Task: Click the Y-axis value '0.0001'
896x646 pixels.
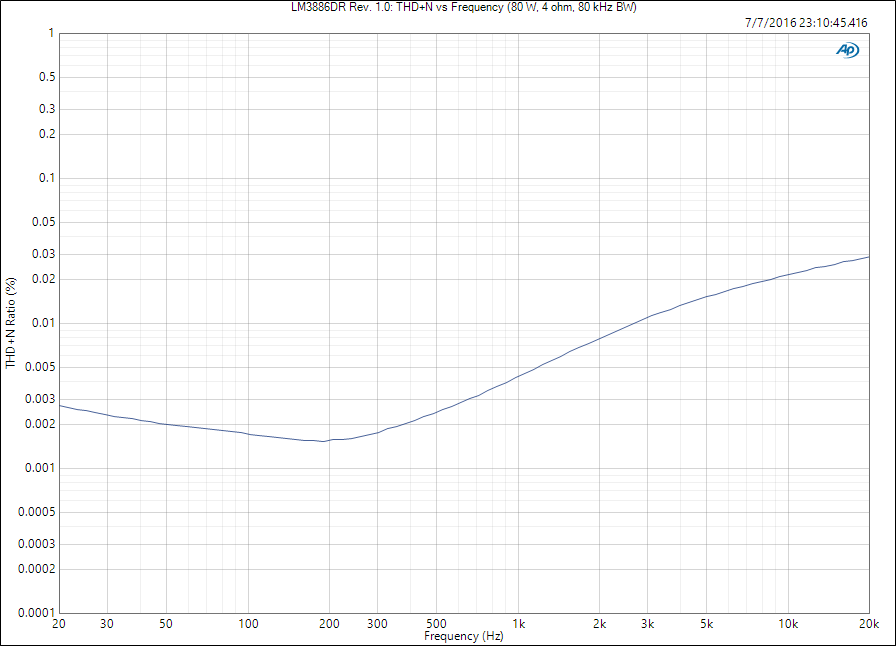Action: (x=37, y=613)
